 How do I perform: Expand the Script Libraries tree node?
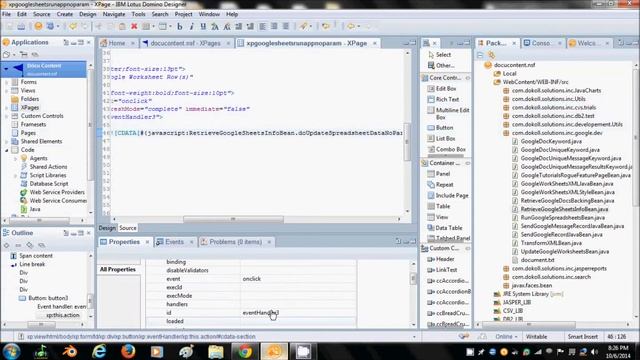pos(16,176)
